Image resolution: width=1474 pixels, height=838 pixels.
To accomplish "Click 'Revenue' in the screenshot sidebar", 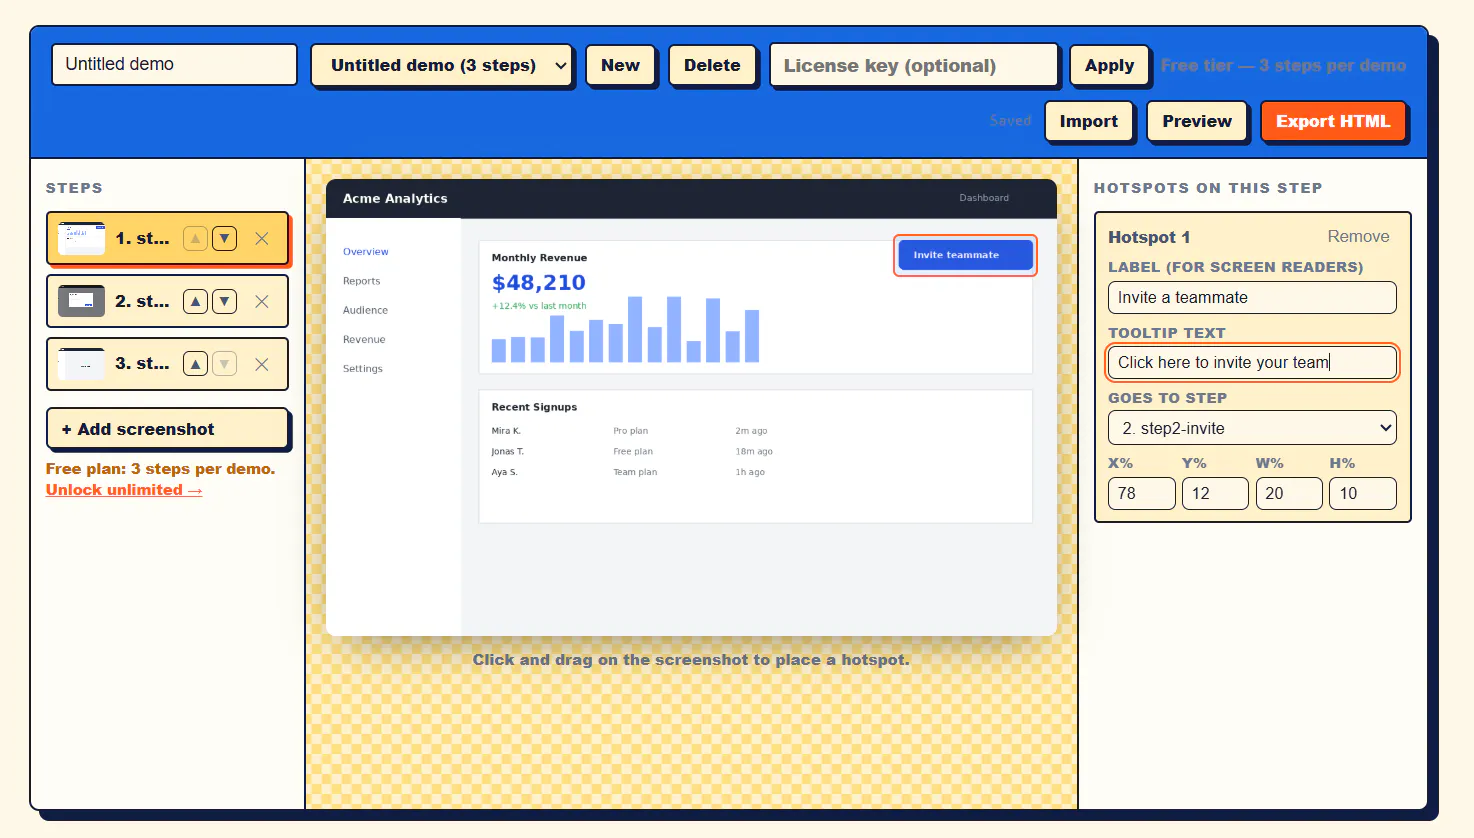I will (x=364, y=340).
